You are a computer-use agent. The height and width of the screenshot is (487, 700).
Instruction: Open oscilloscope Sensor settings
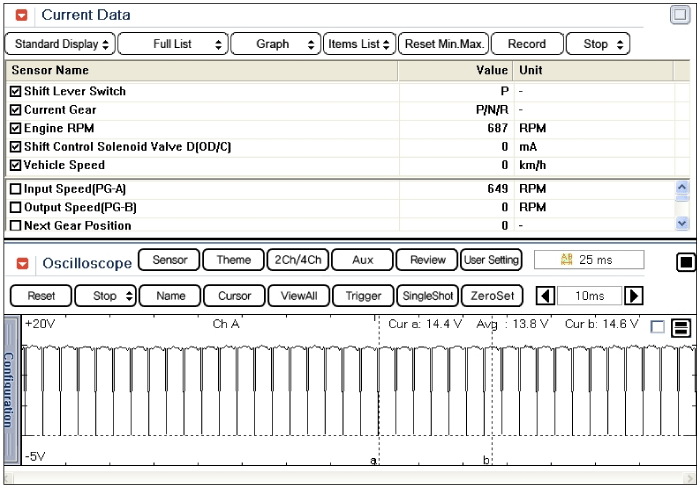[169, 260]
